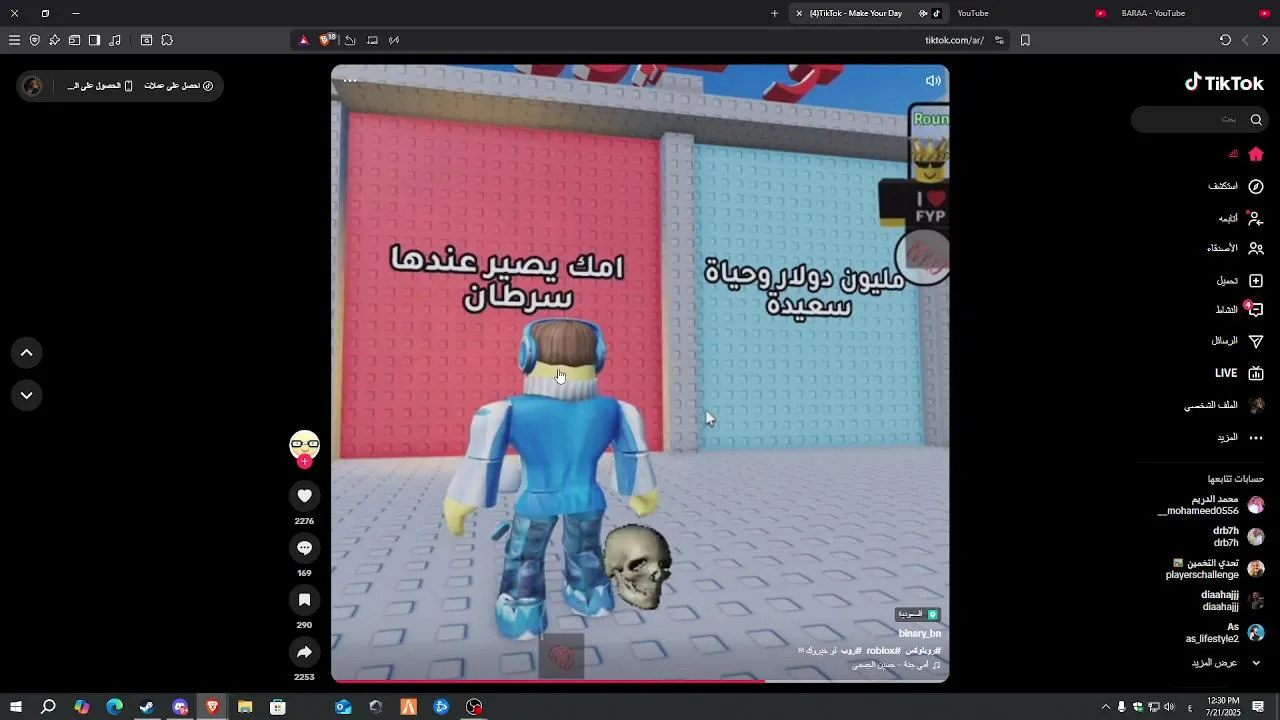Close the TikTok browser tab
The height and width of the screenshot is (720, 1280).
799,13
